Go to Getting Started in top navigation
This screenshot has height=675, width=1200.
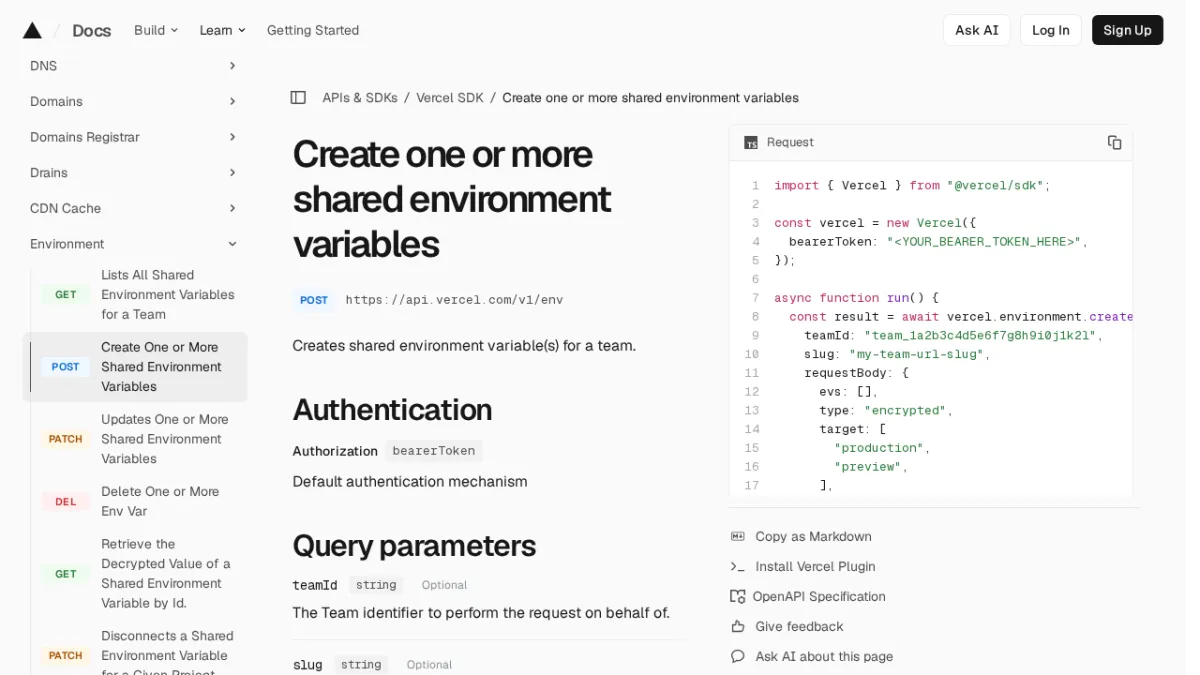coord(313,30)
